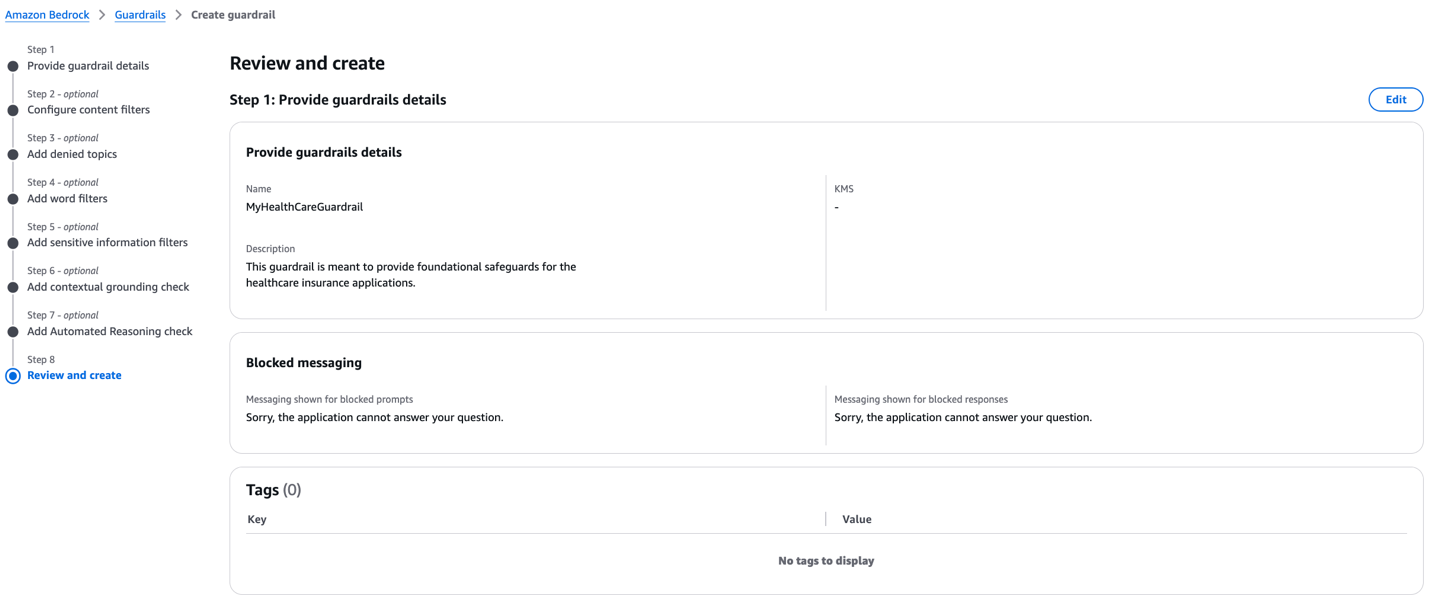Viewport: 1431px width, 611px height.
Task: Click the Step 4 step circle
Action: (x=13, y=198)
